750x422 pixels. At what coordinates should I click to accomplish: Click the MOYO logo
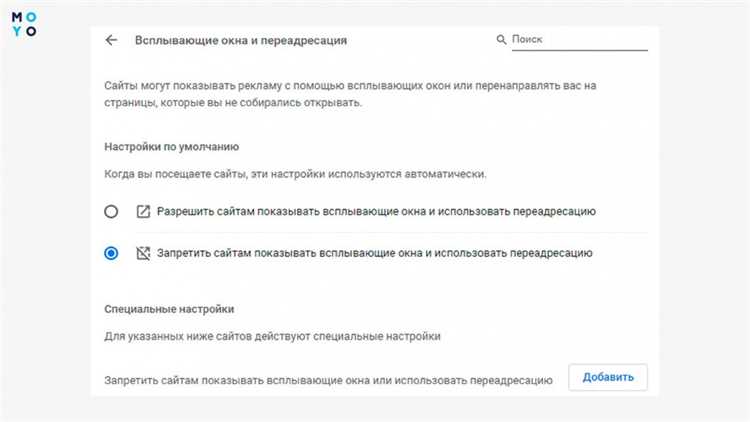24,24
